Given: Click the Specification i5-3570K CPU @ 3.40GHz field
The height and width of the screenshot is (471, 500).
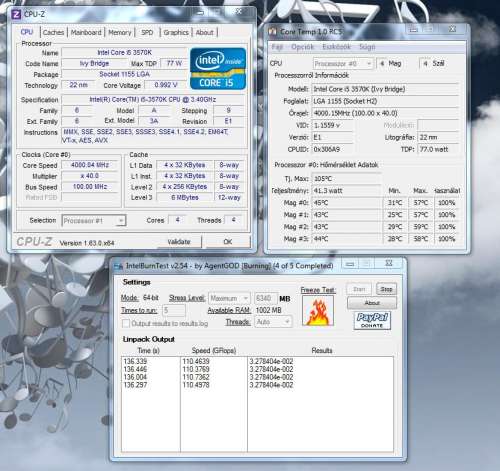Looking at the screenshot, I should [153, 99].
